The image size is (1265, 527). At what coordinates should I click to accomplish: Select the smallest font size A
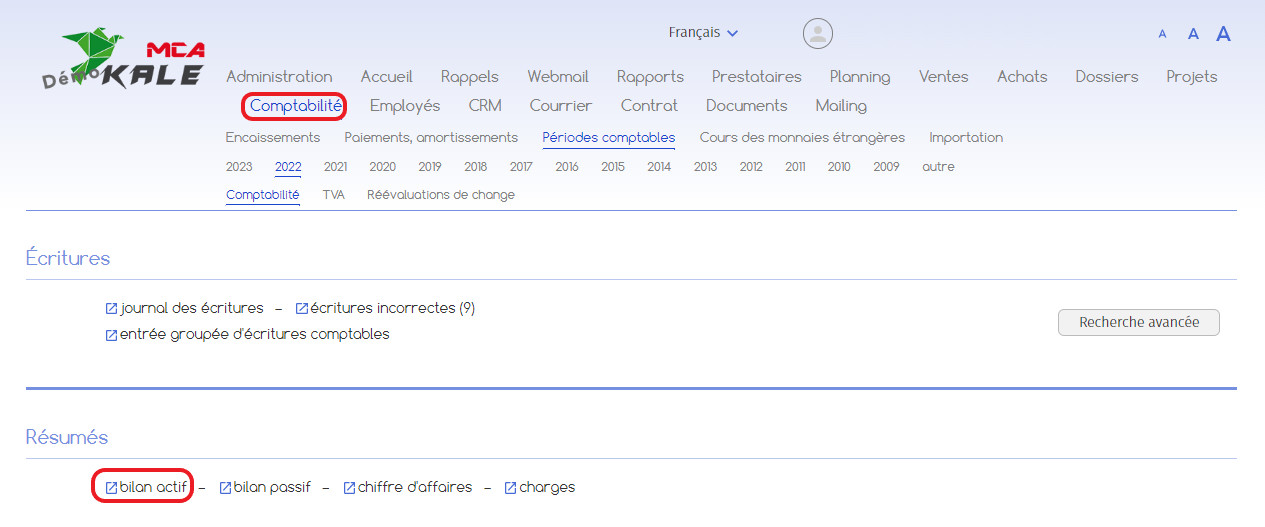tap(1162, 34)
